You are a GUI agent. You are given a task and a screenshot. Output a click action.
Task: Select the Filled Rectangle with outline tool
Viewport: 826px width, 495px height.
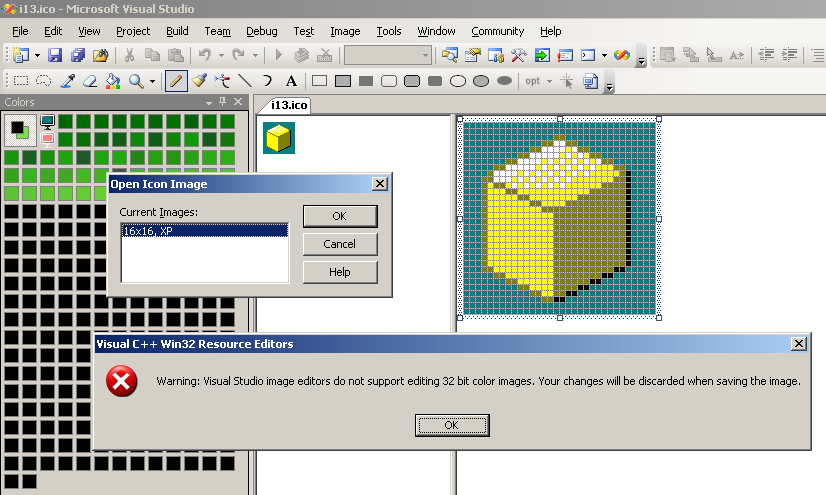343,81
